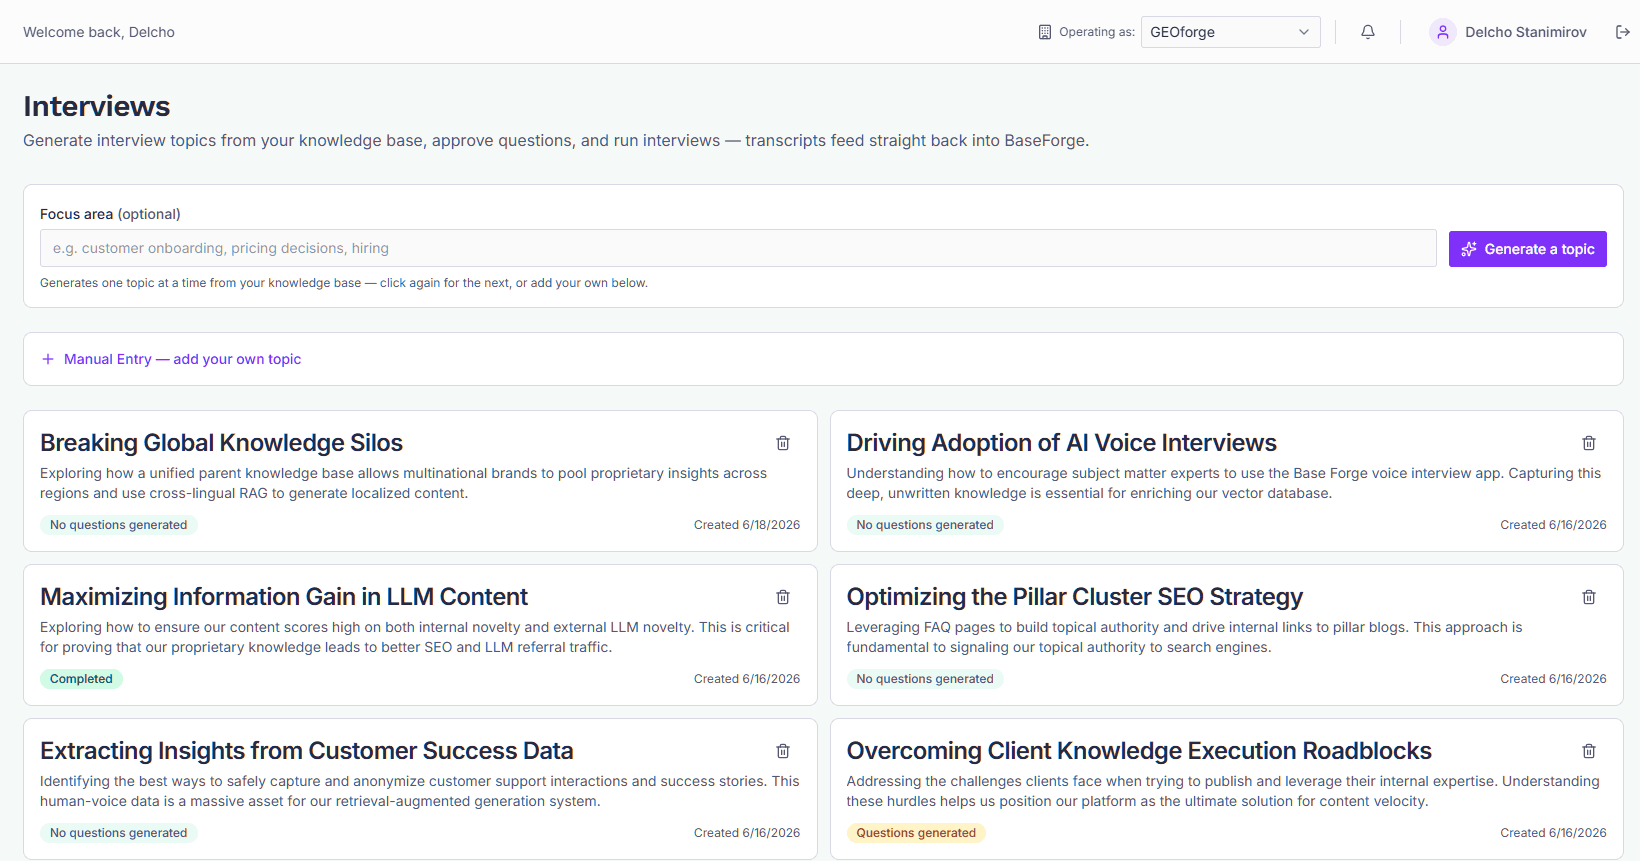Click the Interviews page heading

click(97, 106)
